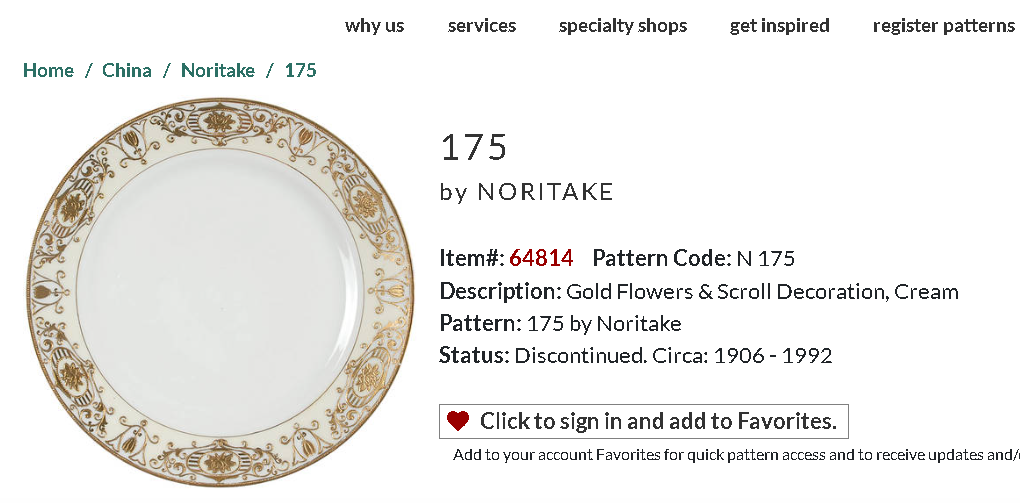Click the 'Discontinued. Circa: 1906 - 1992' status text
This screenshot has height=503, width=1020.
pos(673,356)
